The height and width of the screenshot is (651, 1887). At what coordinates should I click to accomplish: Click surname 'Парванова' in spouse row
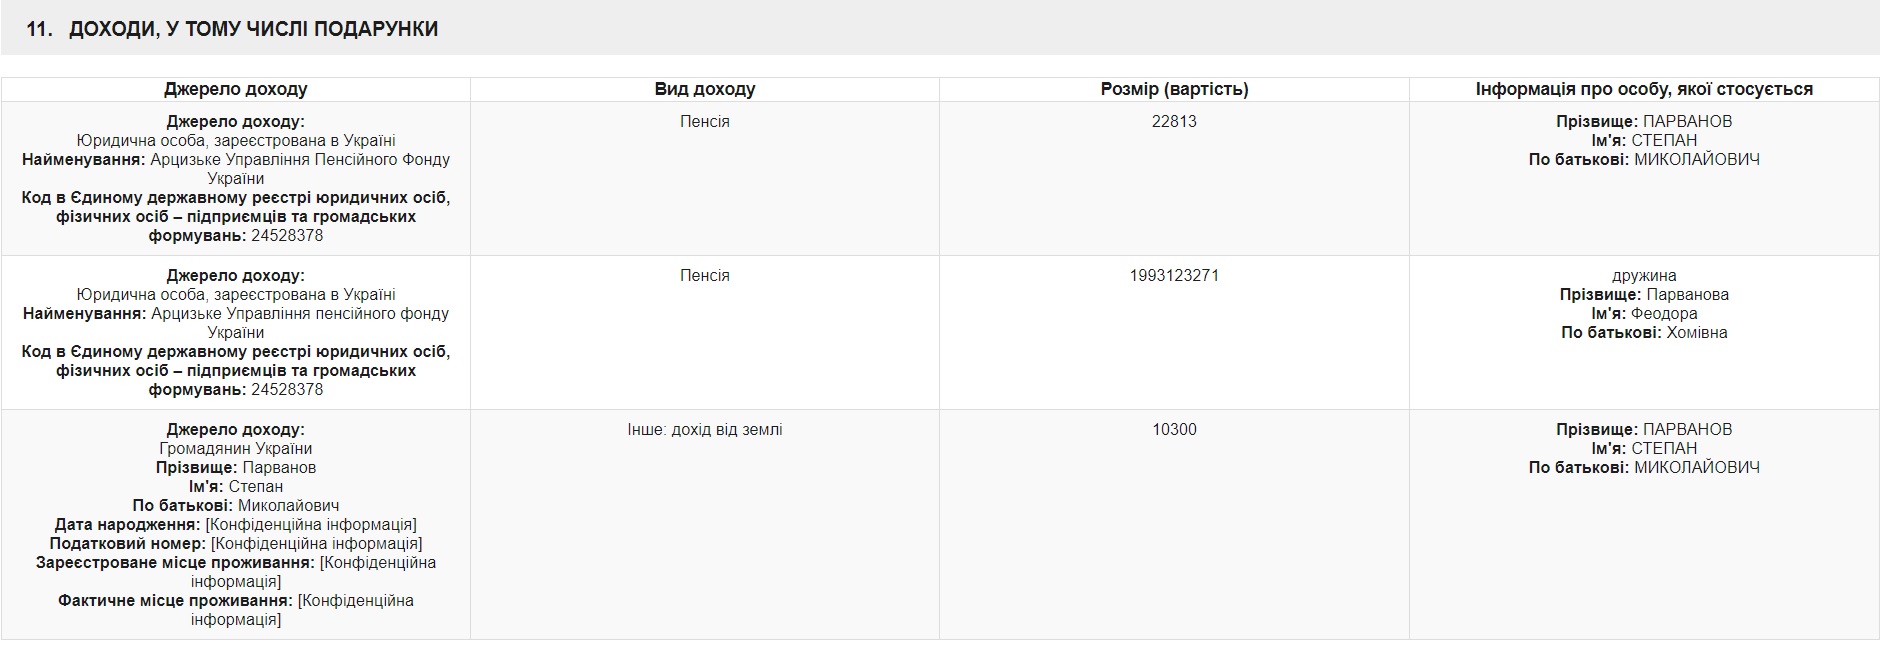1687,294
